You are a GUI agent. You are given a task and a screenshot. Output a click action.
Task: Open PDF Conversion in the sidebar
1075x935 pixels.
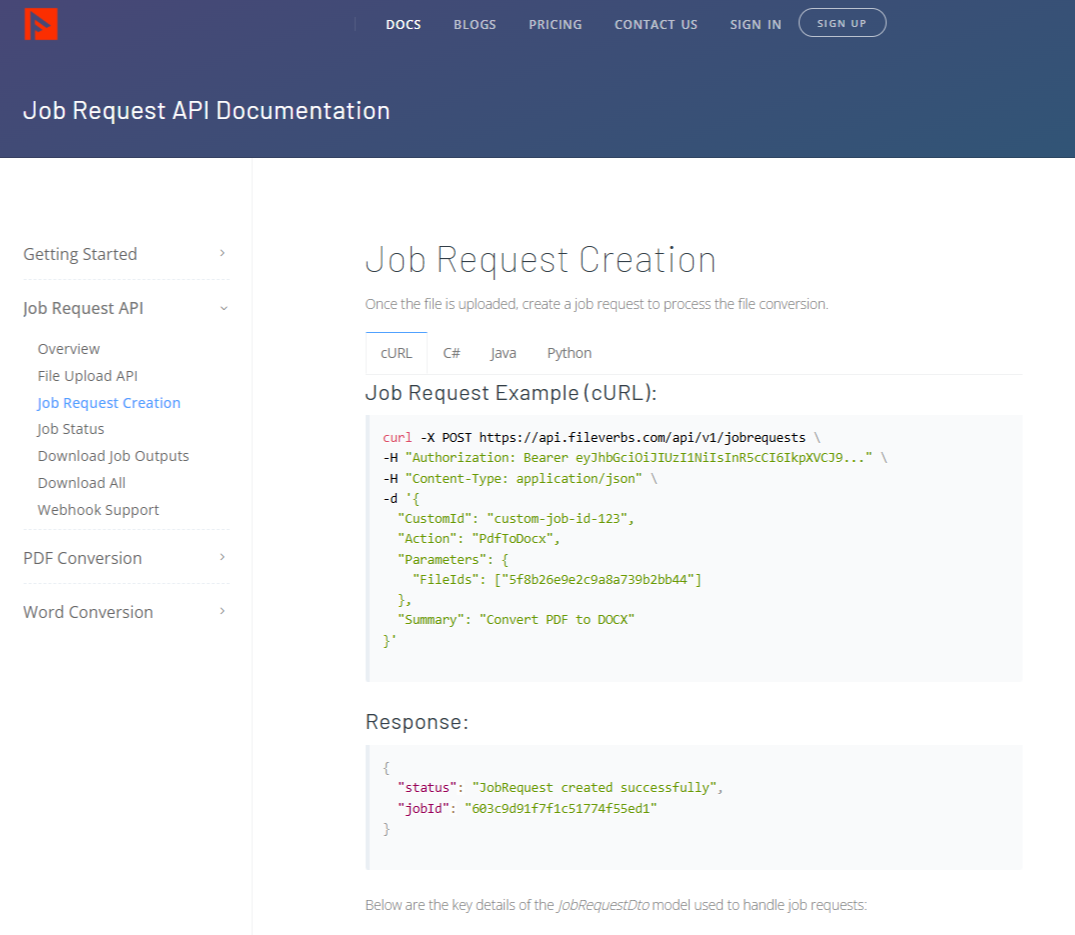pyautogui.click(x=82, y=558)
